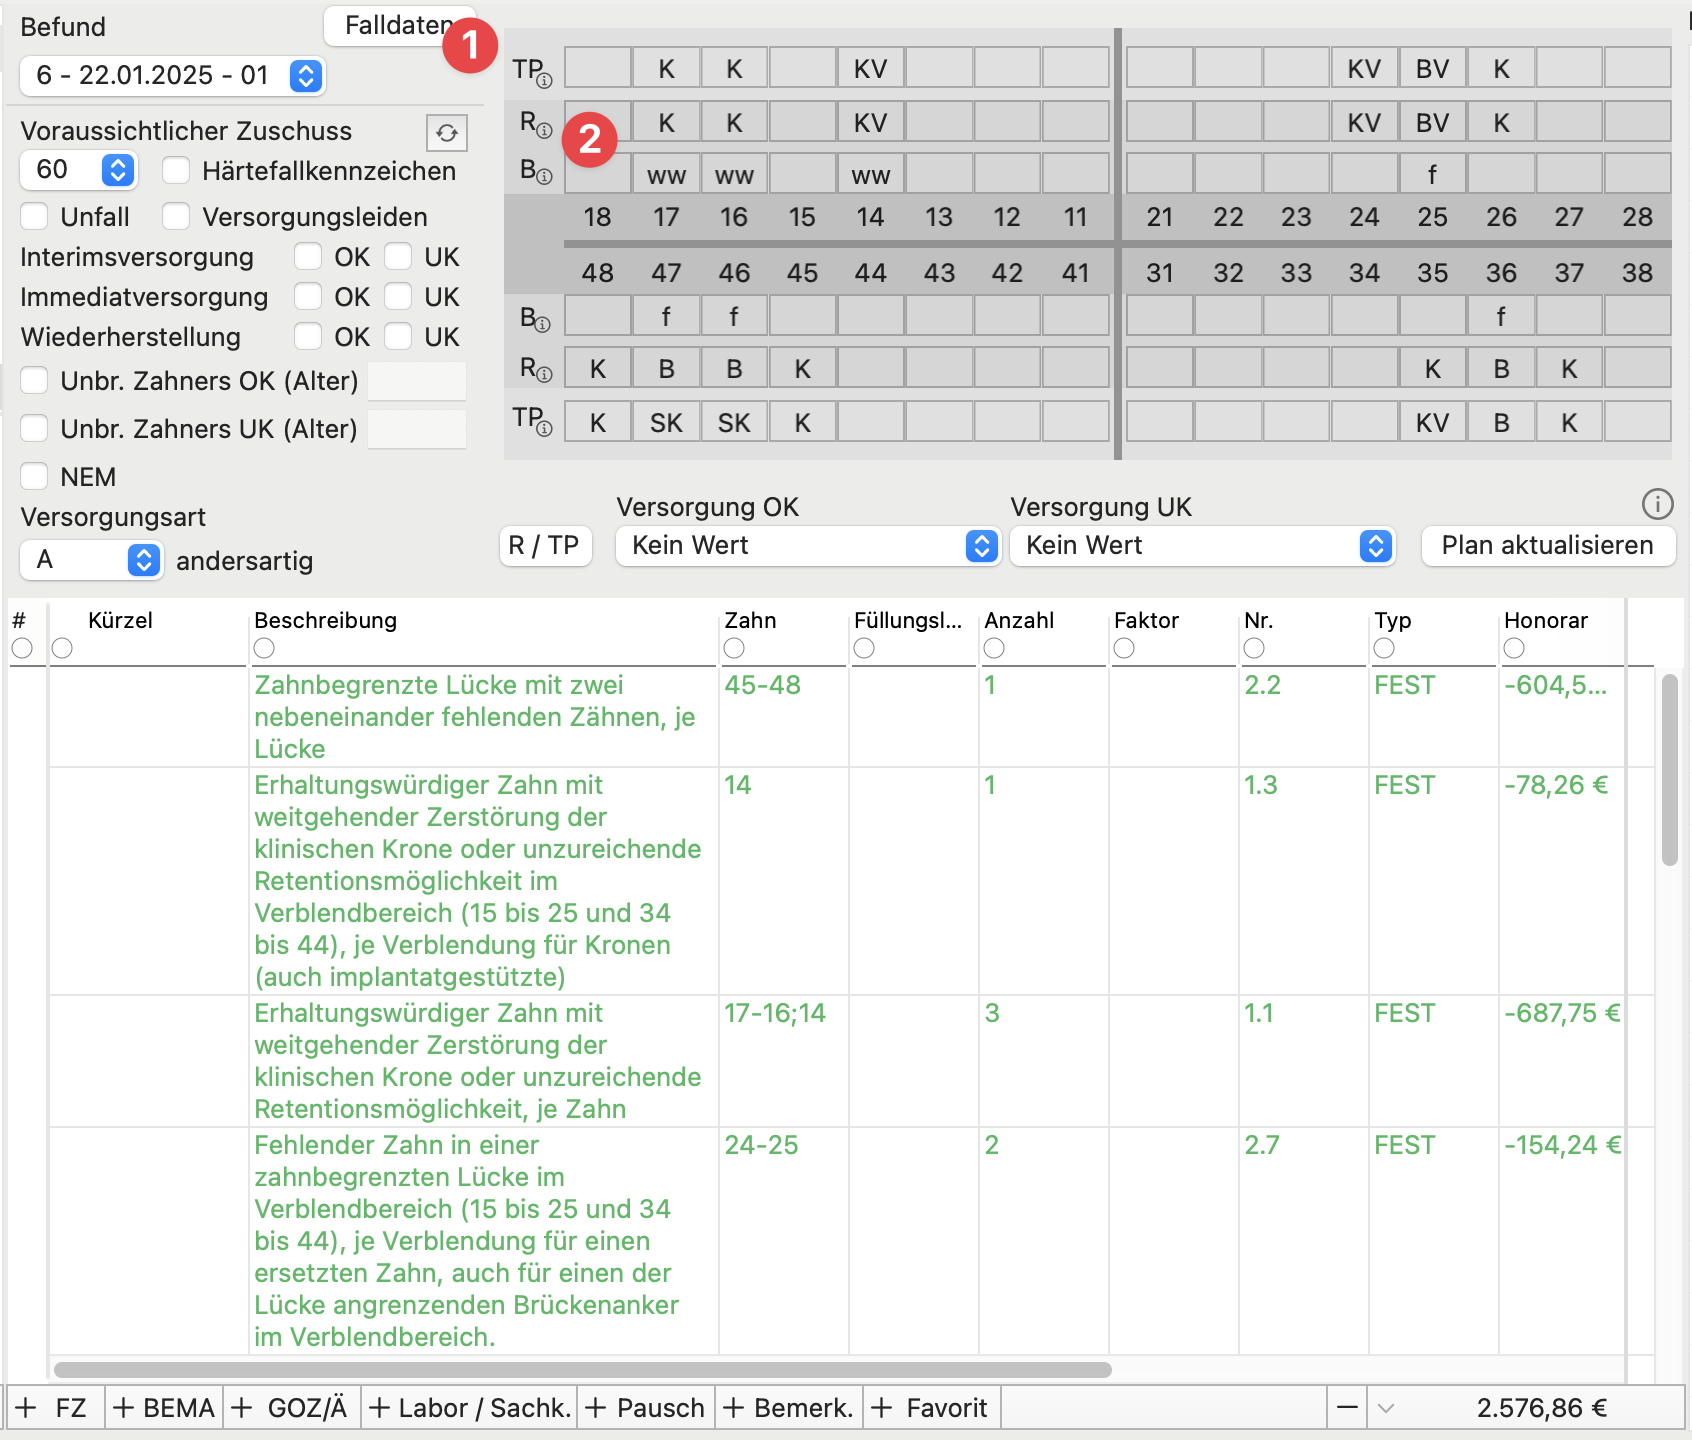Select radio under Anzahl column header
Screen dimensions: 1692x1440
994,648
